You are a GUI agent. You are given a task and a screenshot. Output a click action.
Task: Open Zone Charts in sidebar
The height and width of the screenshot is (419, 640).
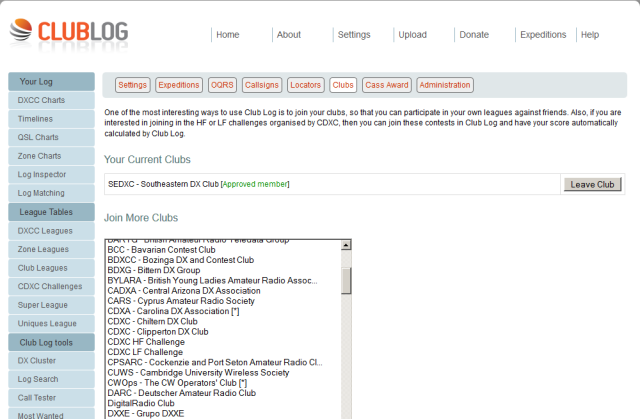(51, 156)
